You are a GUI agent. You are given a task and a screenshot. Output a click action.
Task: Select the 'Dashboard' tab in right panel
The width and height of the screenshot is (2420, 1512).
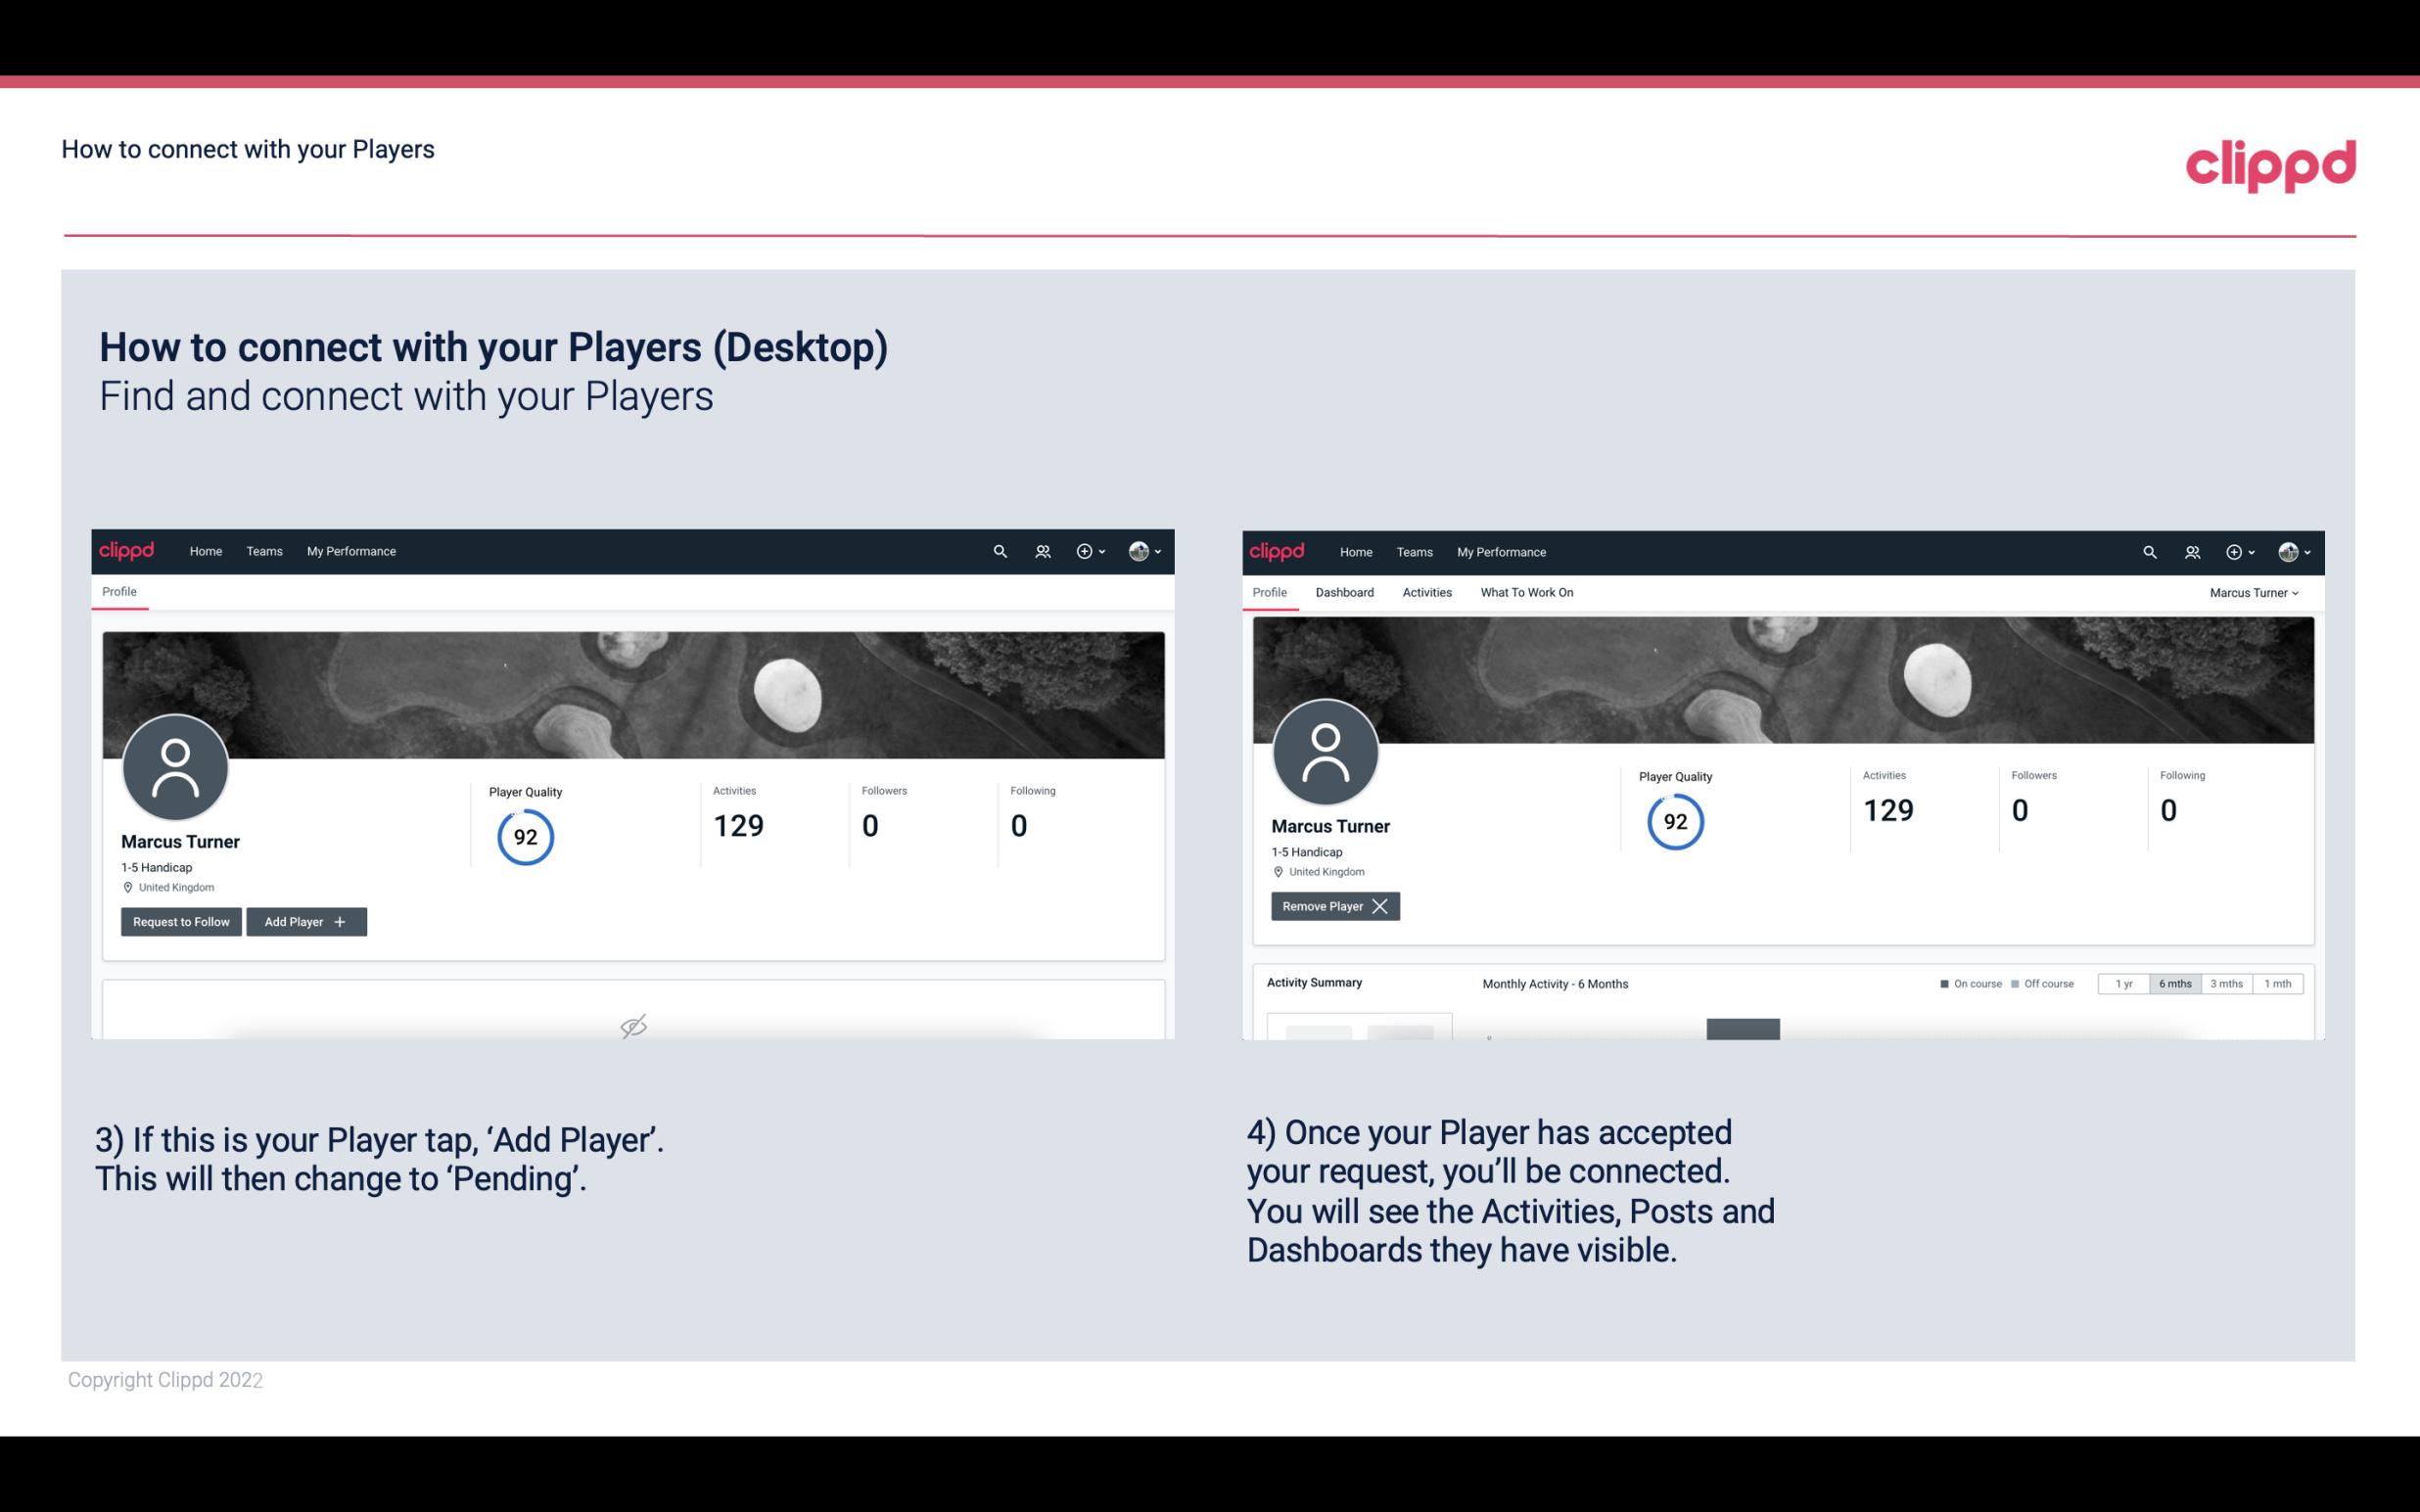coord(1343,592)
